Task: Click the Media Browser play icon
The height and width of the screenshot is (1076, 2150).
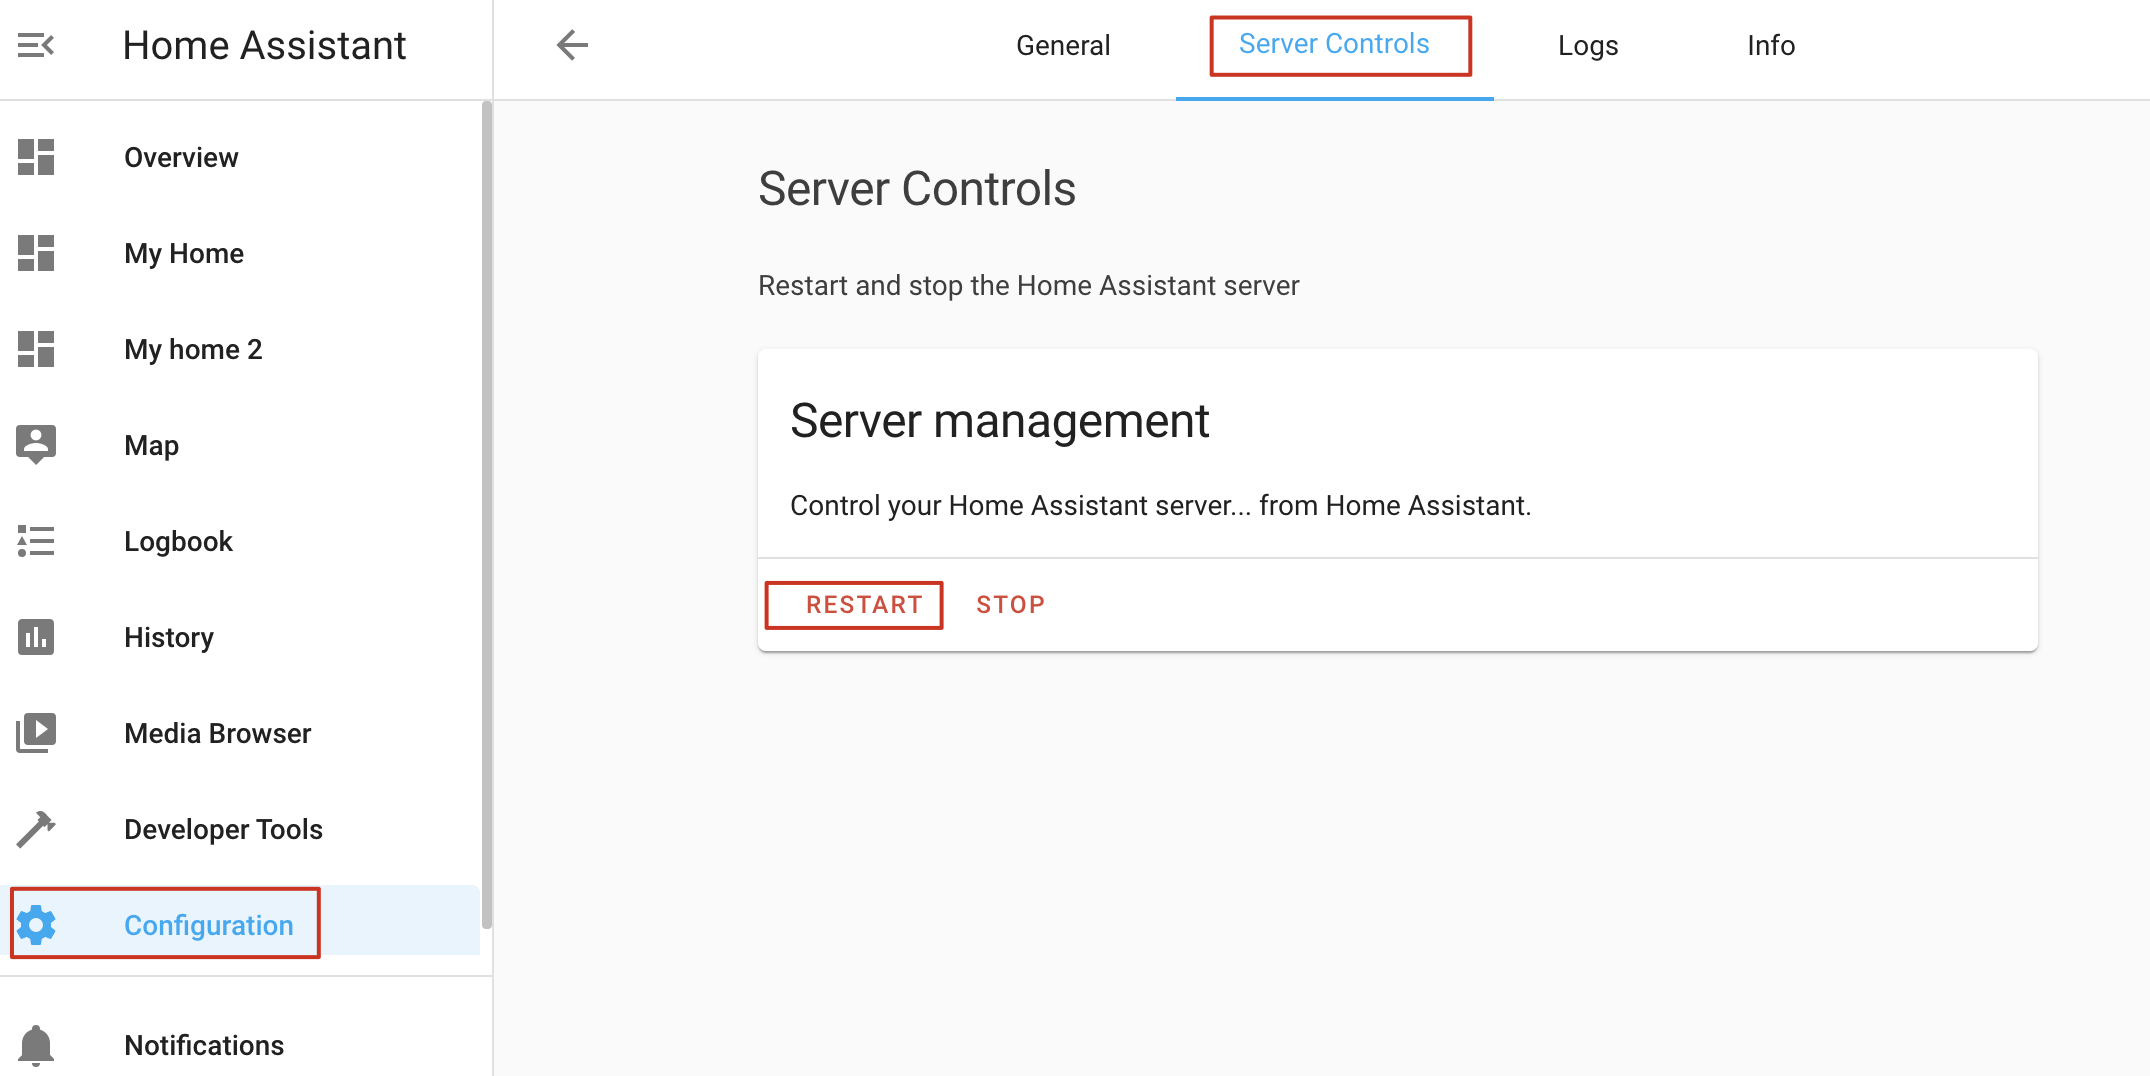Action: (x=36, y=733)
